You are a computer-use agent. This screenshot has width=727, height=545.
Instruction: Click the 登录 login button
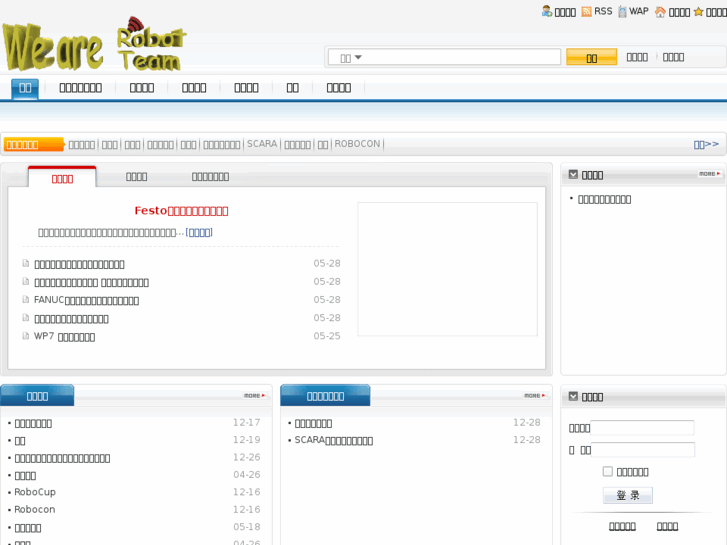coord(628,495)
